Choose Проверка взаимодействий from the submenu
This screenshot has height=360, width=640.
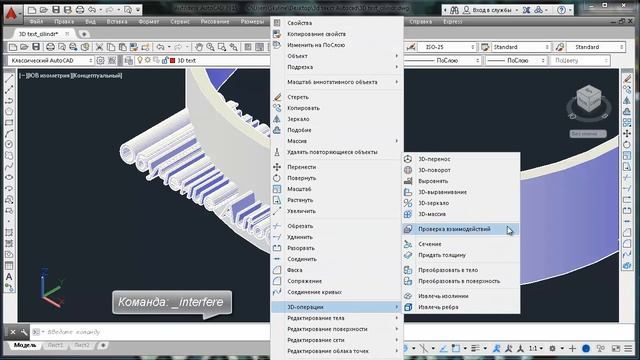pyautogui.click(x=461, y=229)
